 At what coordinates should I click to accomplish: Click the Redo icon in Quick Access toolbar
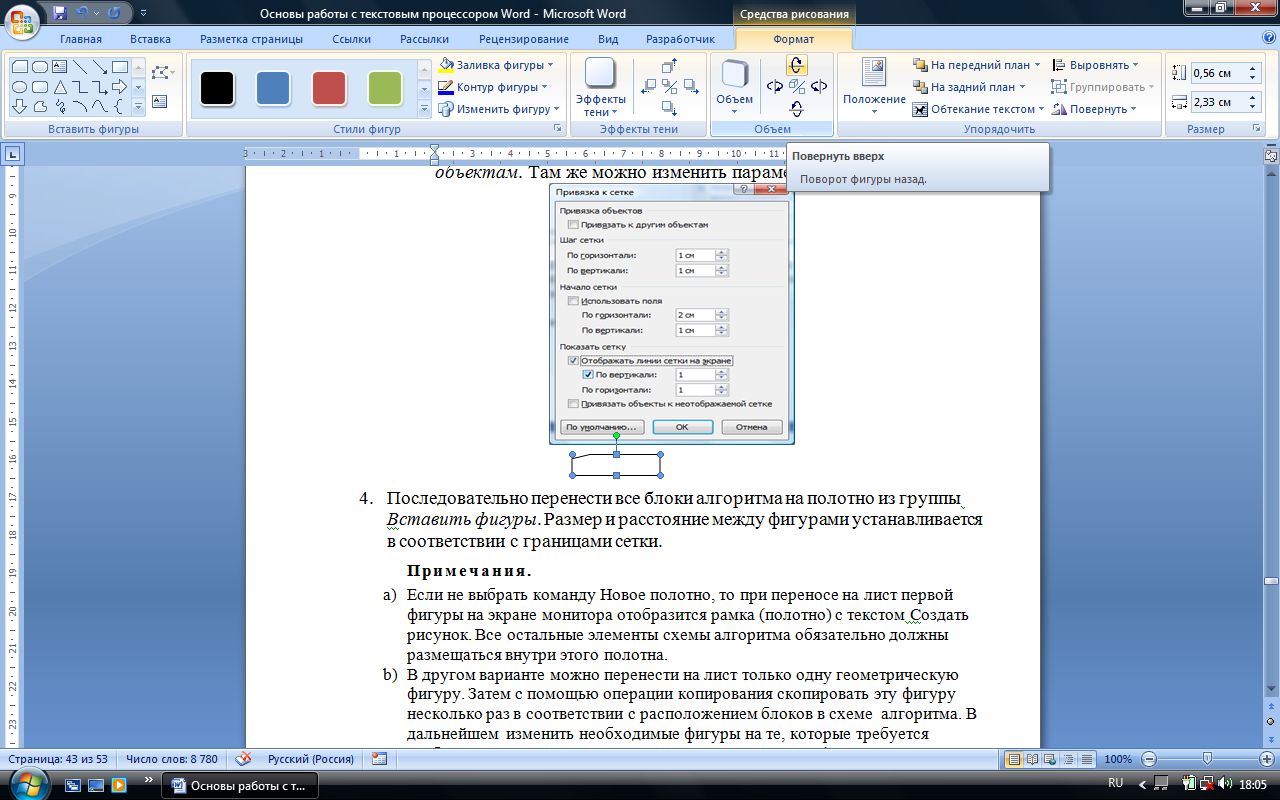(114, 14)
